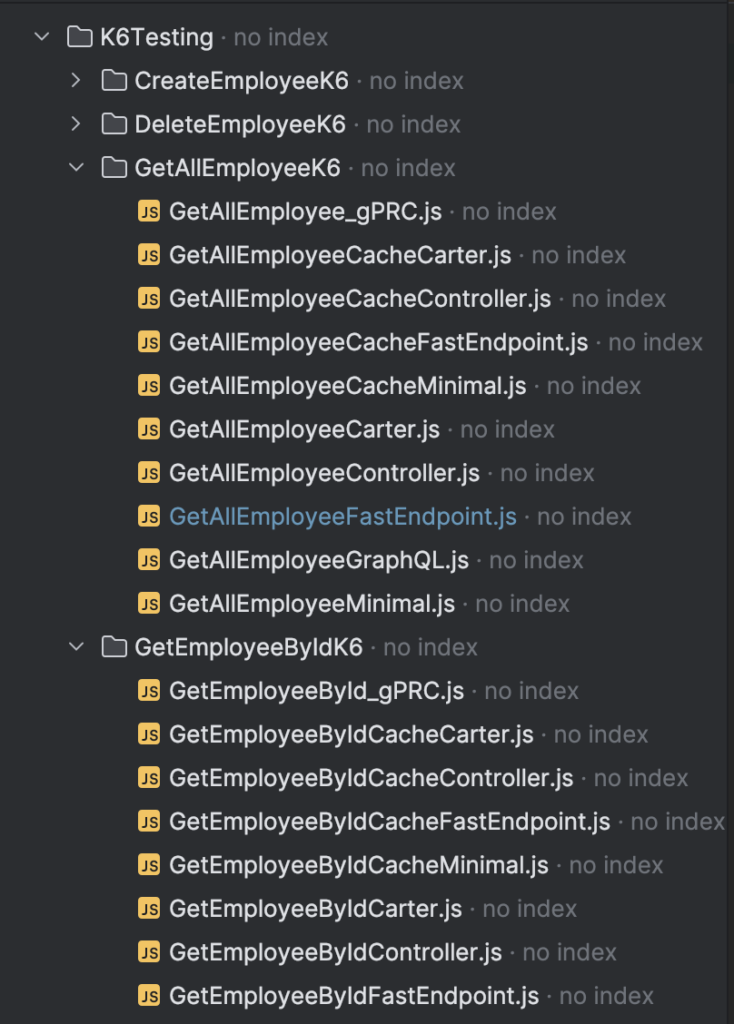Select the CreateEmployeeK6 folder name
This screenshot has width=734, height=1024.
[242, 81]
